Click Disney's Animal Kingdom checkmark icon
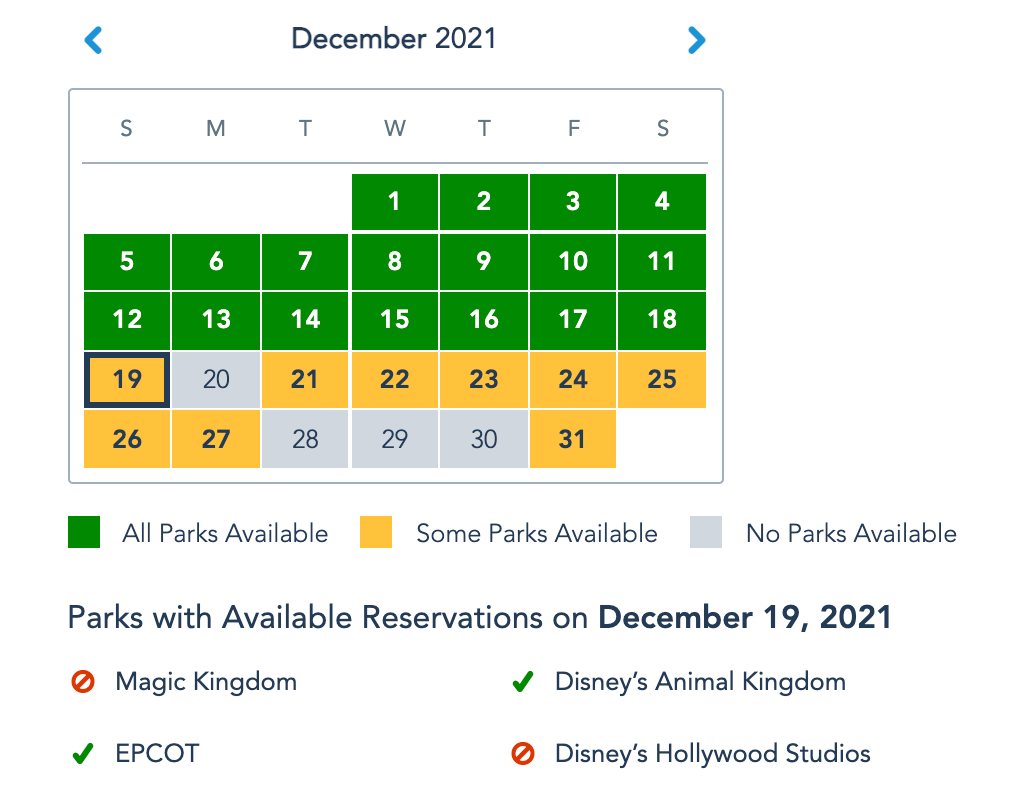This screenshot has width=1016, height=792. [521, 683]
